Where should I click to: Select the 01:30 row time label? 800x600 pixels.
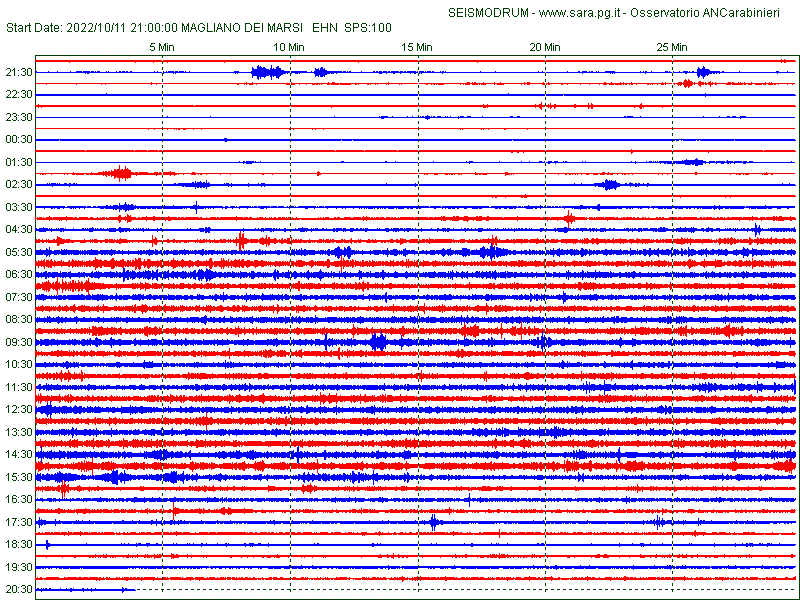click(x=19, y=162)
